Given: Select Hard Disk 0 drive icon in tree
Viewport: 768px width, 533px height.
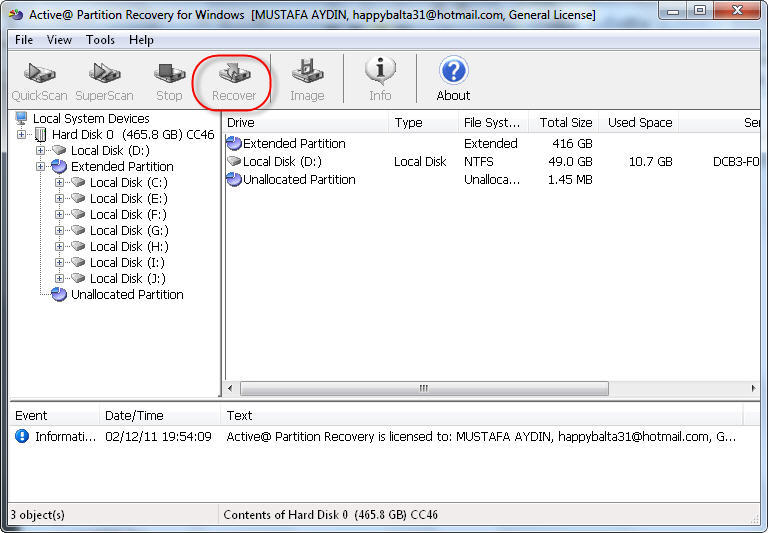Looking at the screenshot, I should tap(41, 135).
